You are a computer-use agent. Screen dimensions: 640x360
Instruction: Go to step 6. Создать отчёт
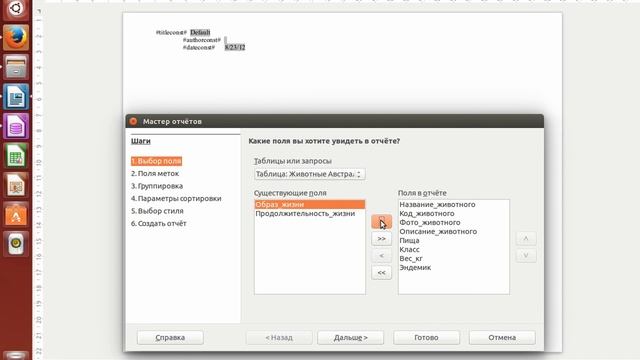point(158,224)
